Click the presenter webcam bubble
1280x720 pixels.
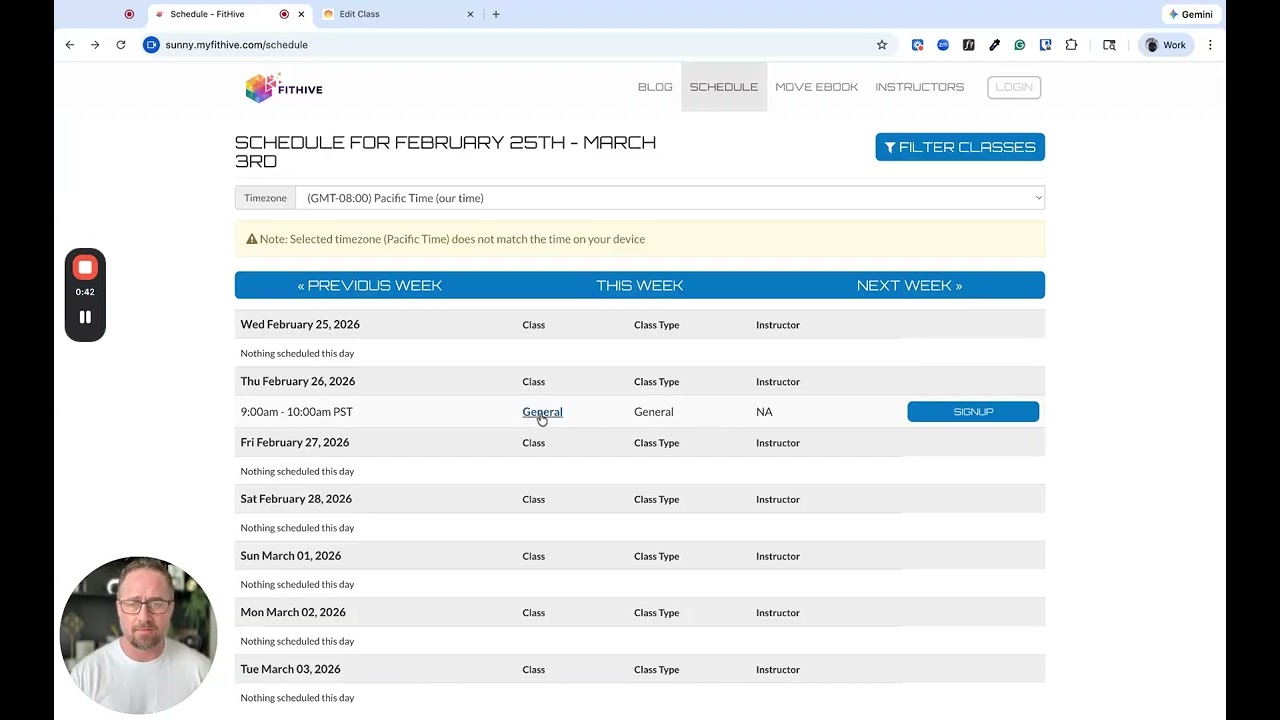point(138,635)
